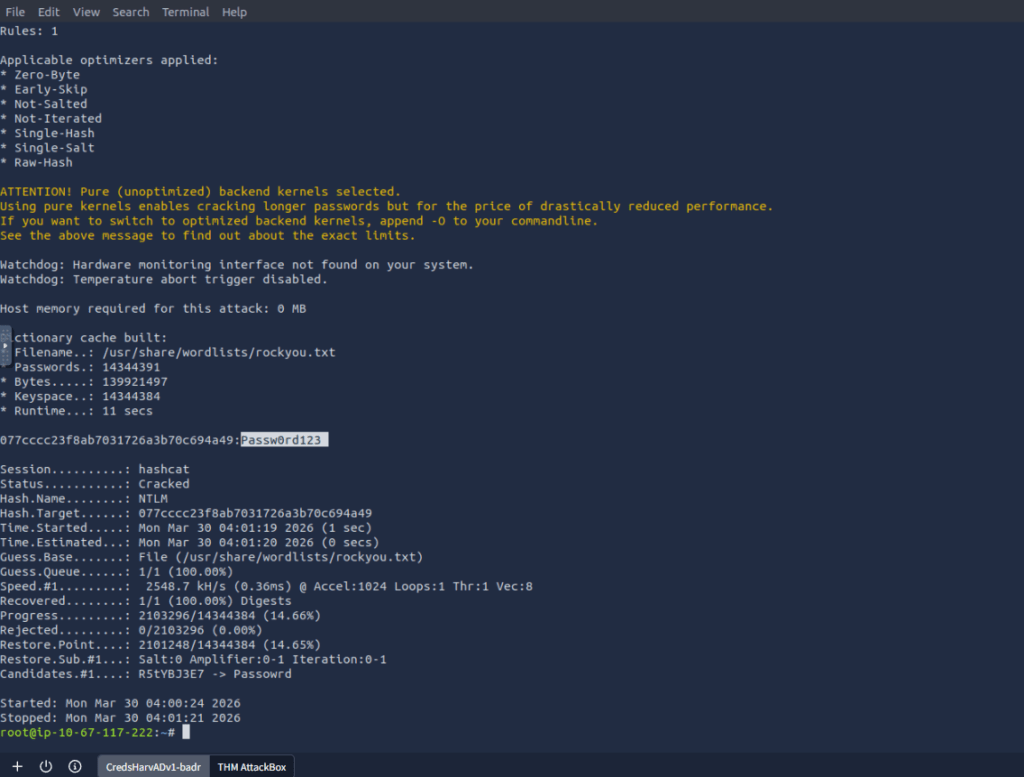Click the Restore.Point line
The image size is (1024, 777).
161,644
